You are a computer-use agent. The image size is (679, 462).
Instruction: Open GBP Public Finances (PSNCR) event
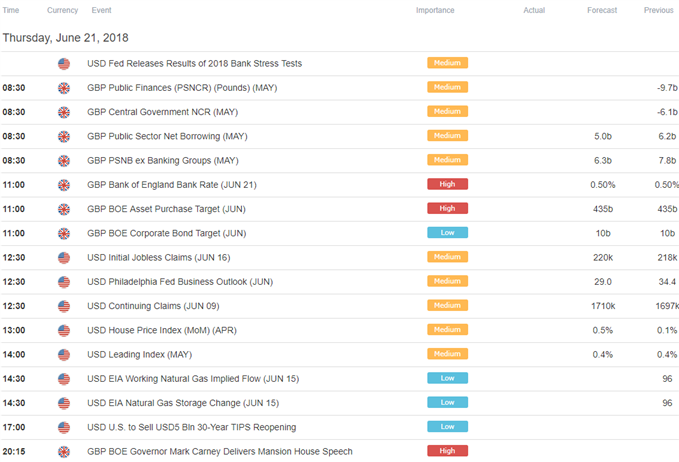[182, 88]
